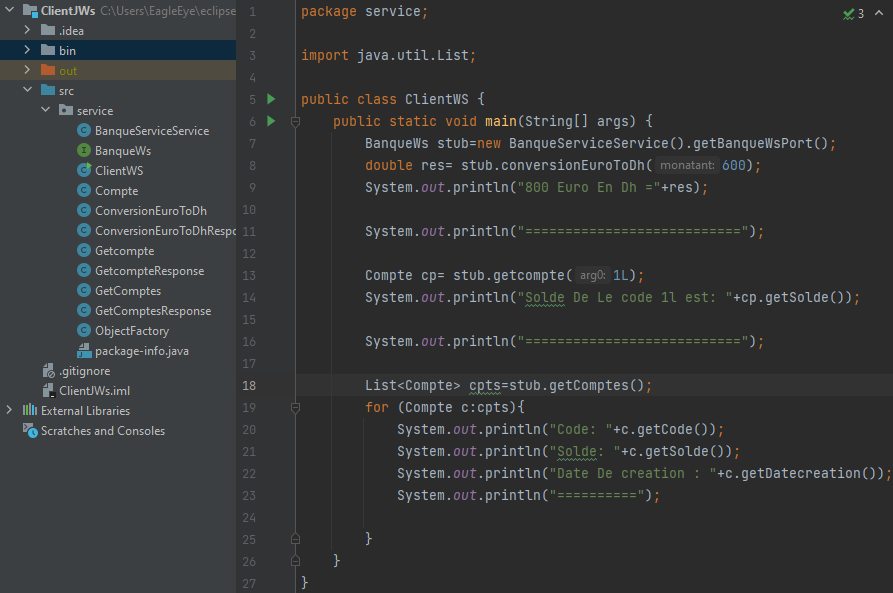Select Compte in the project tree
This screenshot has width=893, height=593.
(x=116, y=191)
